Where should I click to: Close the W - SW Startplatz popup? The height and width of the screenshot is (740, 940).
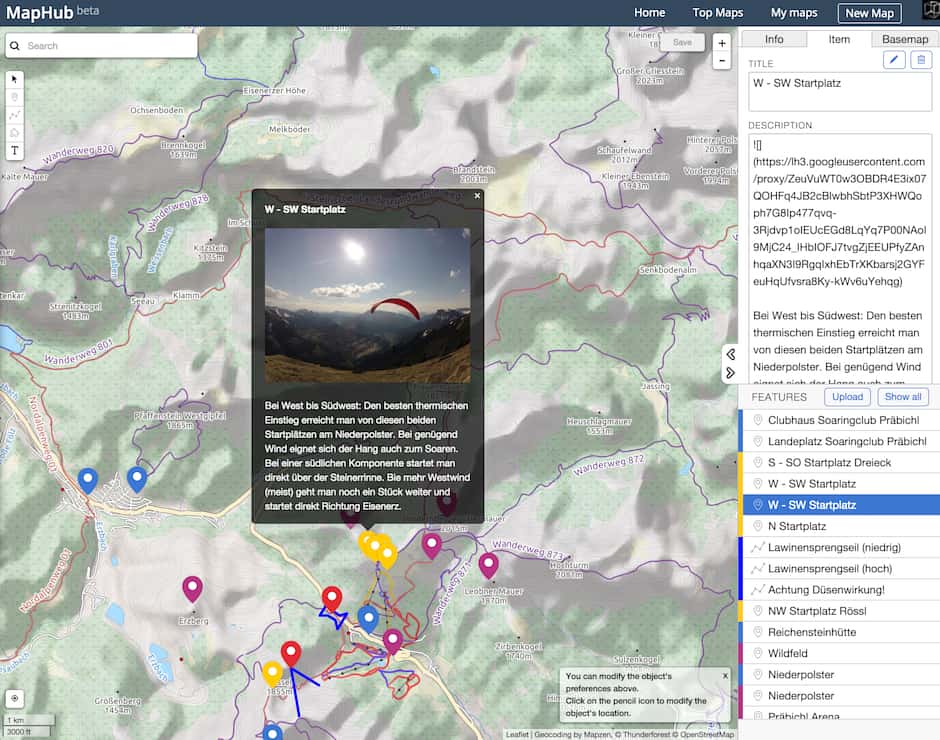pos(477,195)
